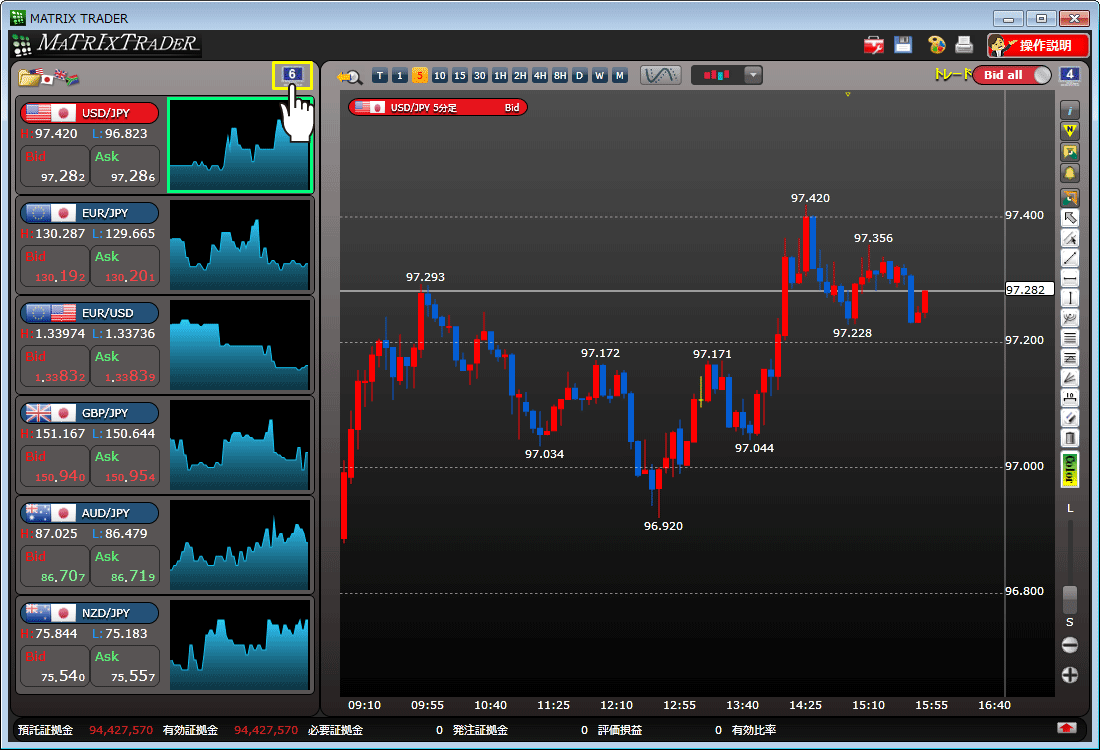Screen dimensions: 1100x750
Task: Open the technical indicator wave icon
Action: [x=660, y=75]
